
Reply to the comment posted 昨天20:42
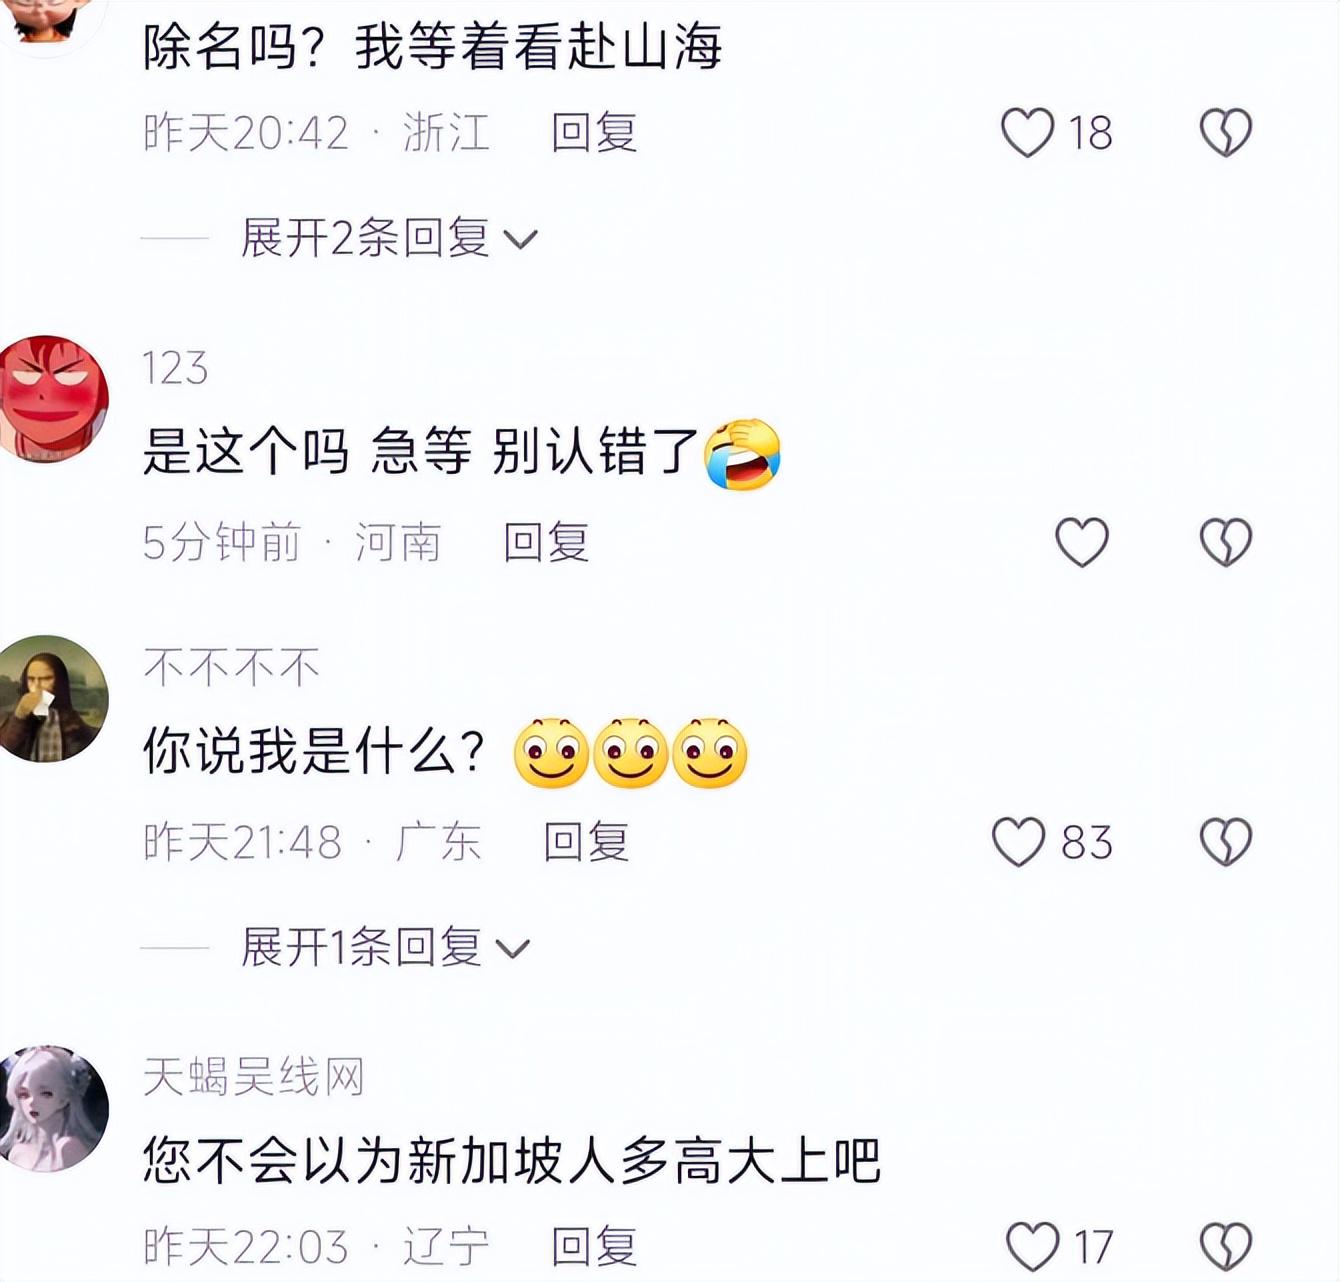point(594,133)
